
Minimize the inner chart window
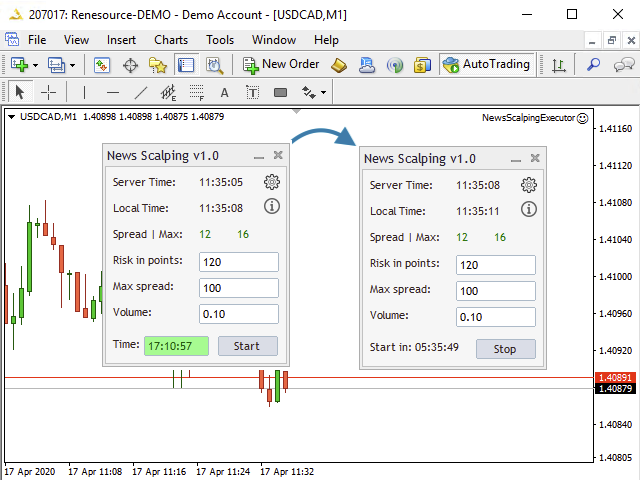point(592,40)
